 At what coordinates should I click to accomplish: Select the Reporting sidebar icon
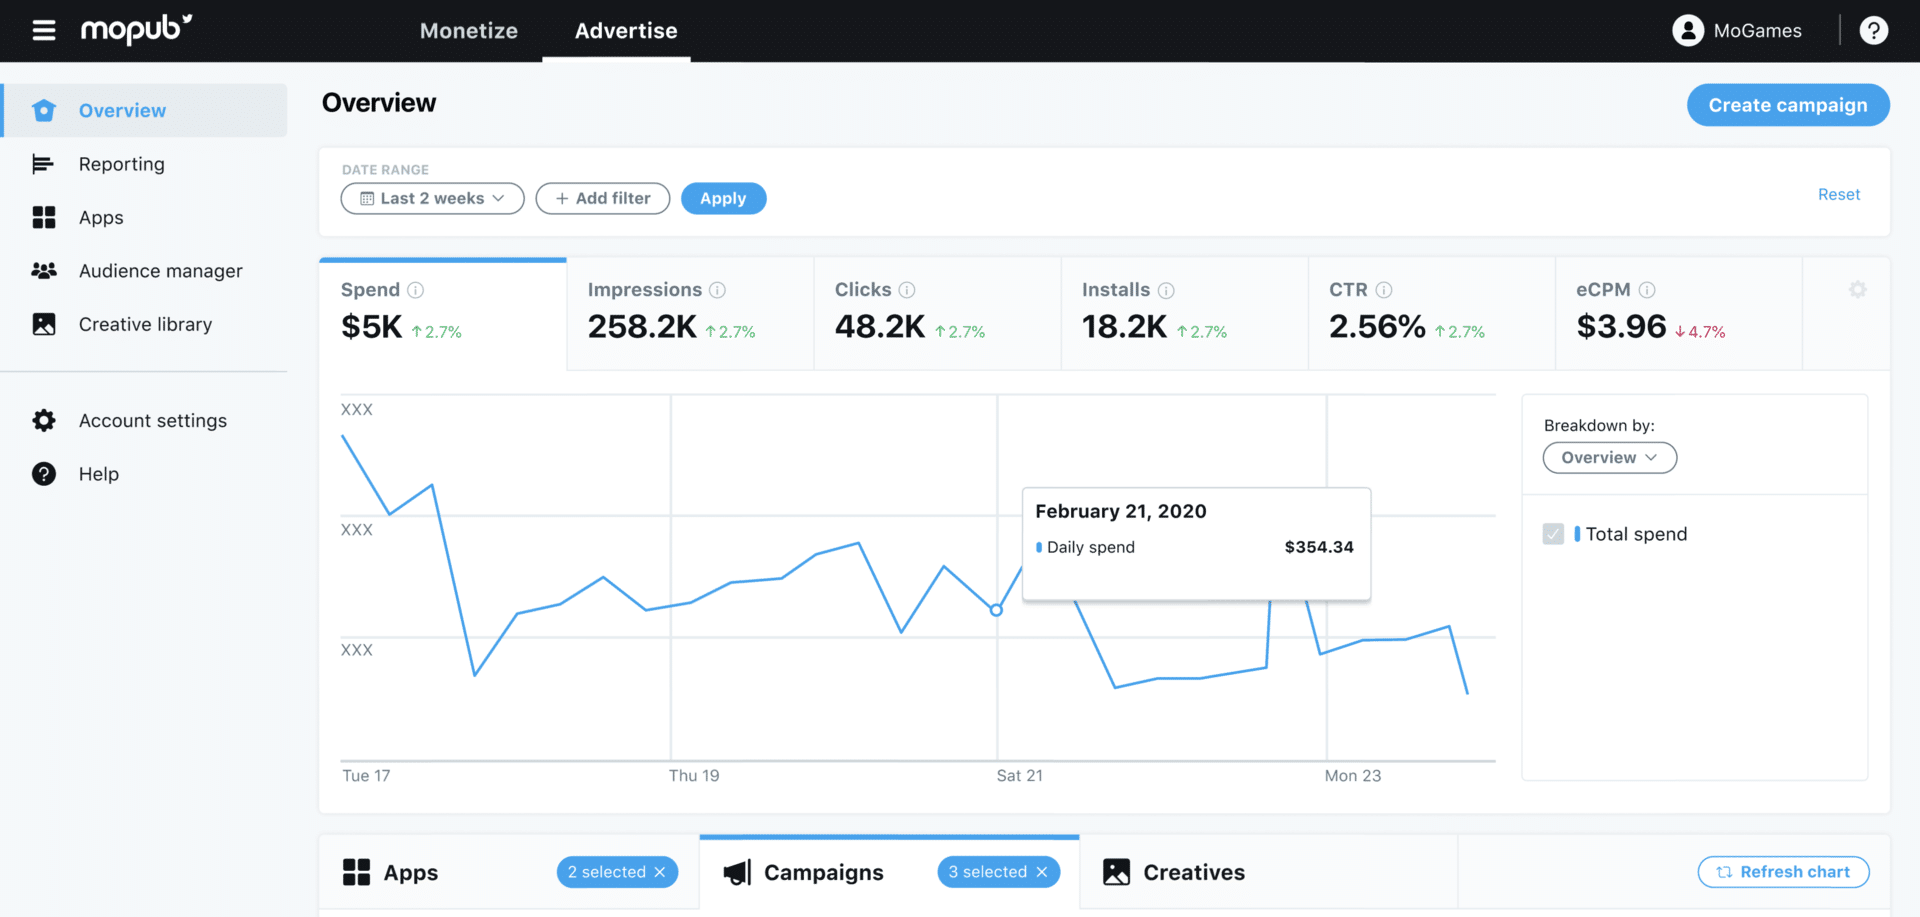click(x=44, y=163)
